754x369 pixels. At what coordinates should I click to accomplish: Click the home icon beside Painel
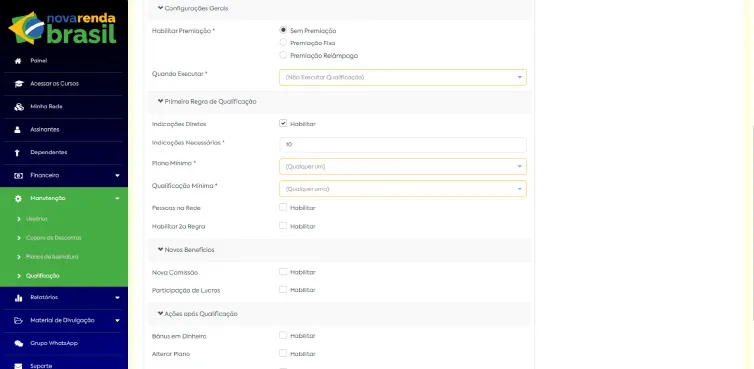click(18, 61)
